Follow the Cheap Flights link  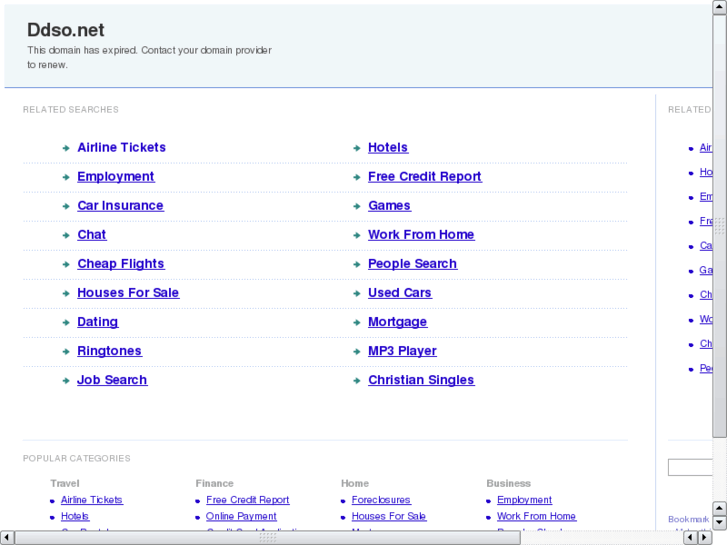pyautogui.click(x=121, y=263)
